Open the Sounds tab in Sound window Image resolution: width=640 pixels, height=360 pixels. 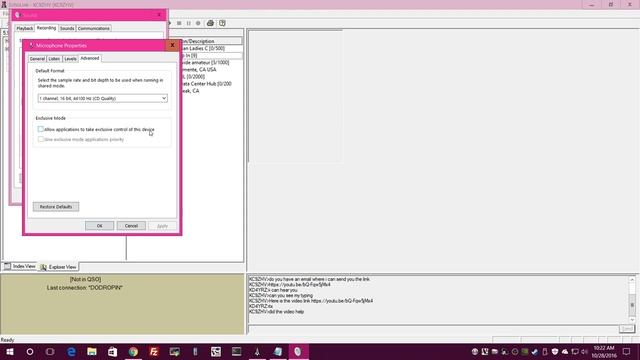pyautogui.click(x=67, y=28)
